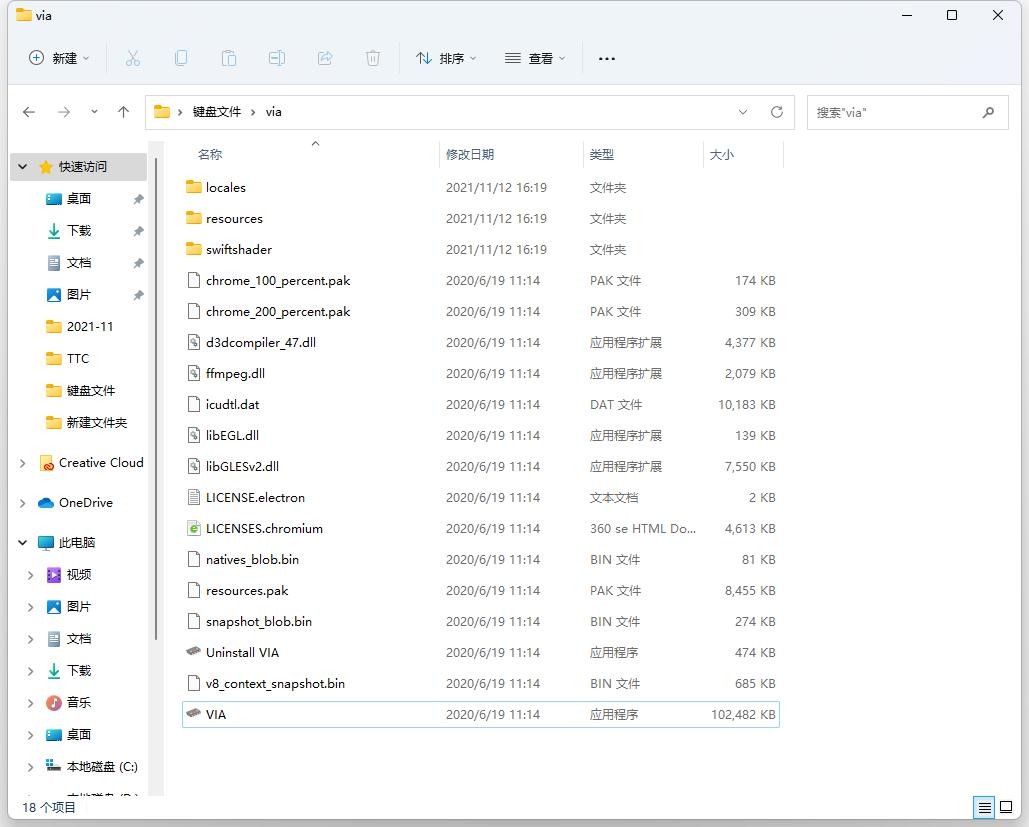Click the Rename icon in toolbar

pos(277,58)
